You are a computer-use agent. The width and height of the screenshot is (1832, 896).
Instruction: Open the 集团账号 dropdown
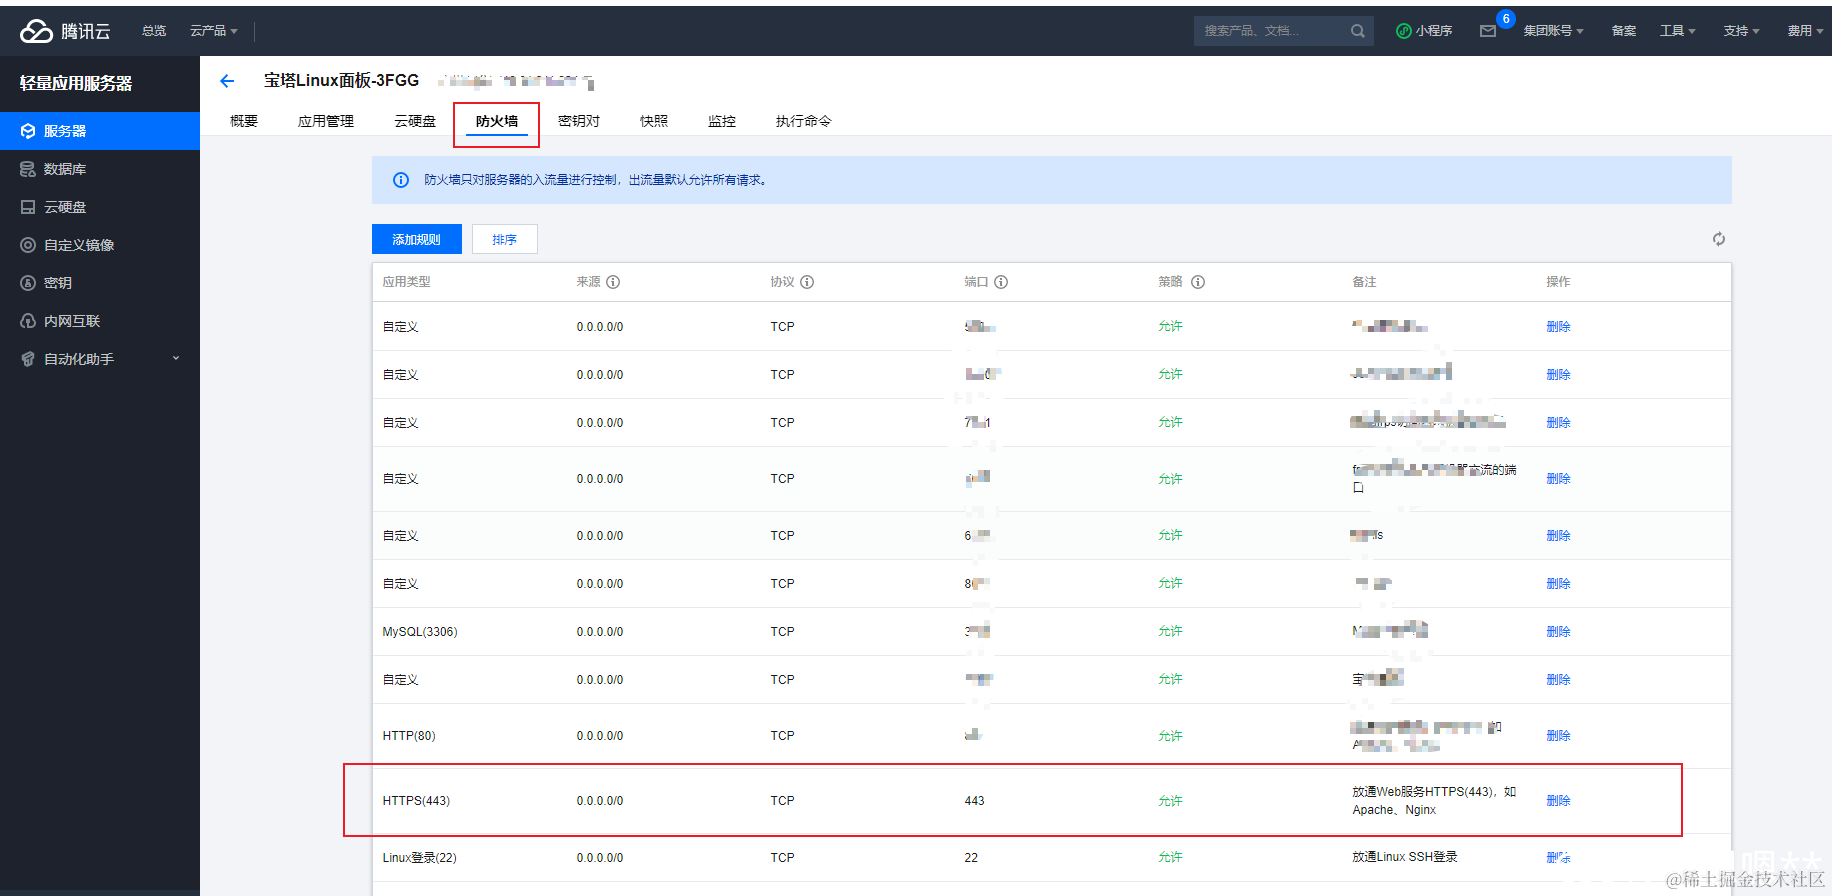1554,31
